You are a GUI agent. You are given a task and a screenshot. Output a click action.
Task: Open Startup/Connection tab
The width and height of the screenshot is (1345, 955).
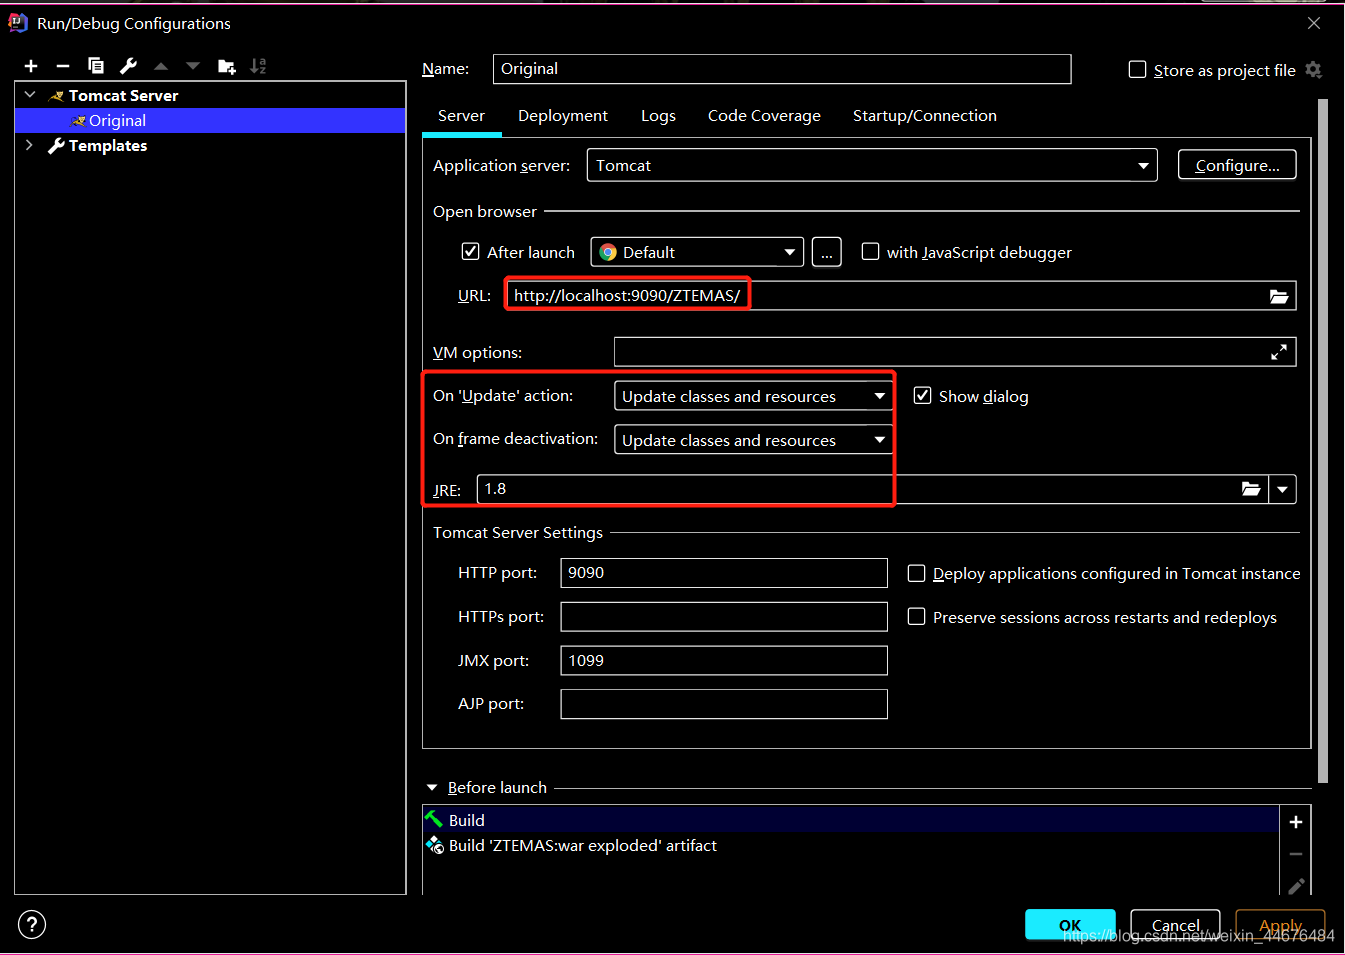tap(925, 116)
